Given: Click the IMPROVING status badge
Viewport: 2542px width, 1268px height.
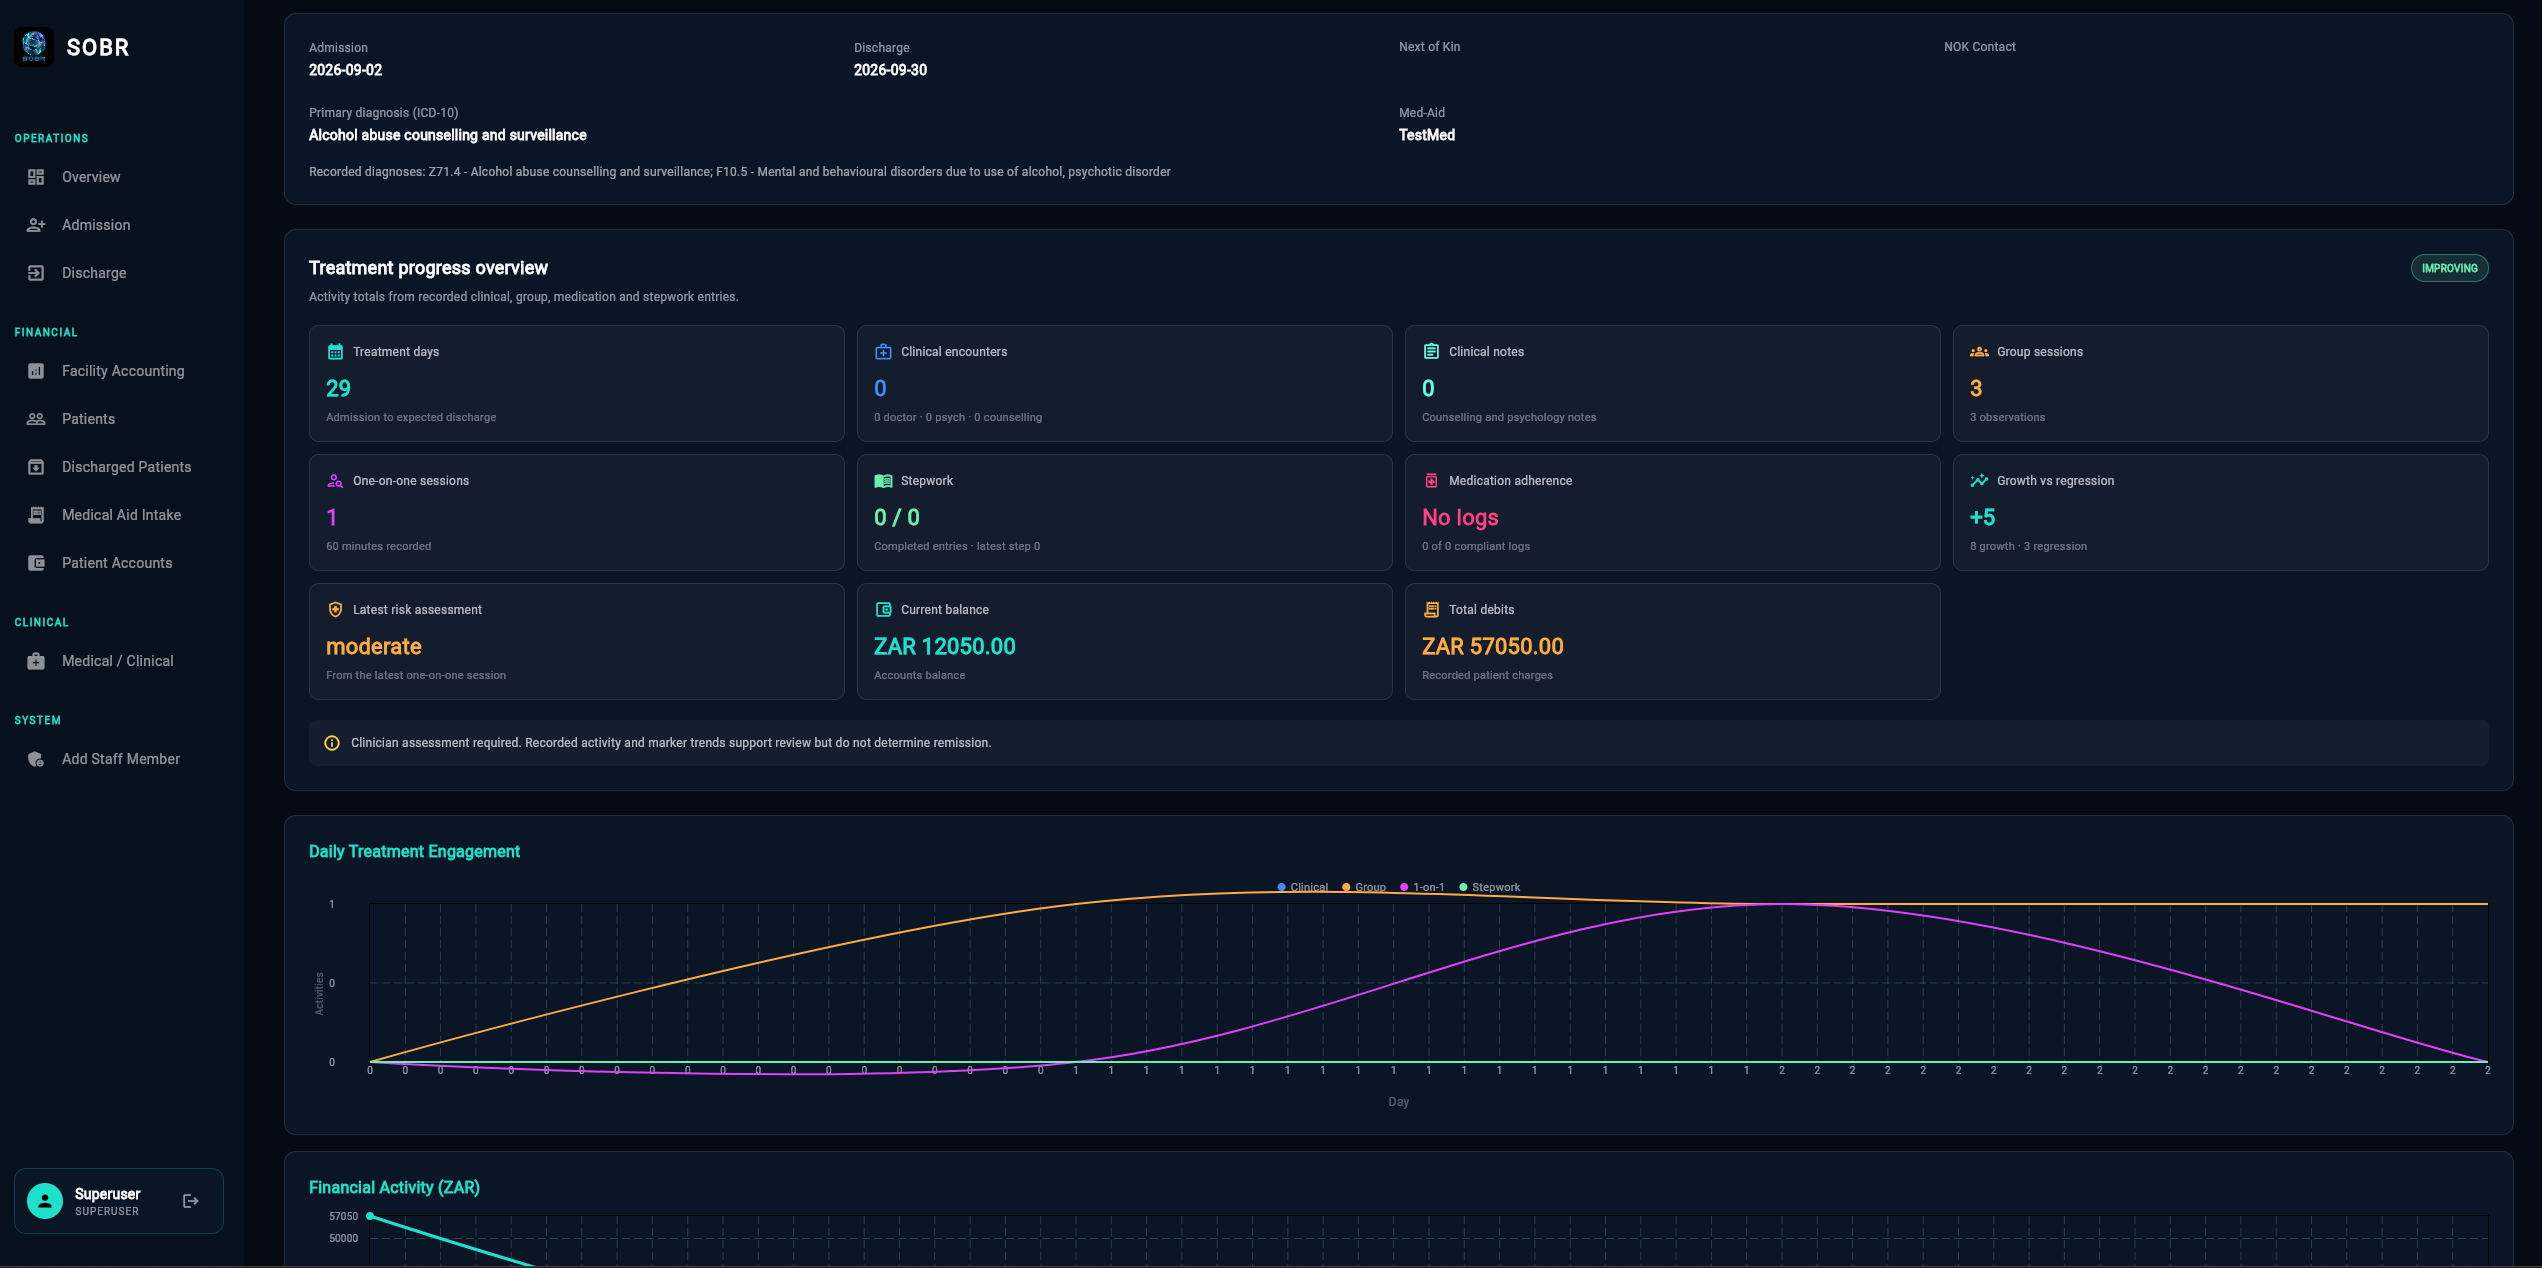Looking at the screenshot, I should [2449, 268].
